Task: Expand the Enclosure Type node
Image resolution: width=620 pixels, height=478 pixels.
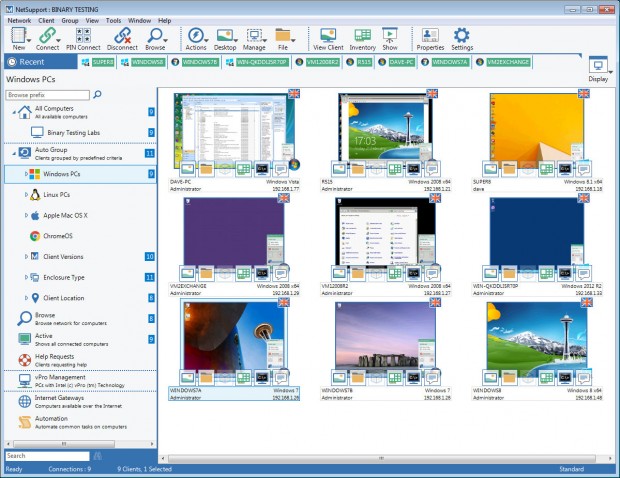Action: (26, 277)
